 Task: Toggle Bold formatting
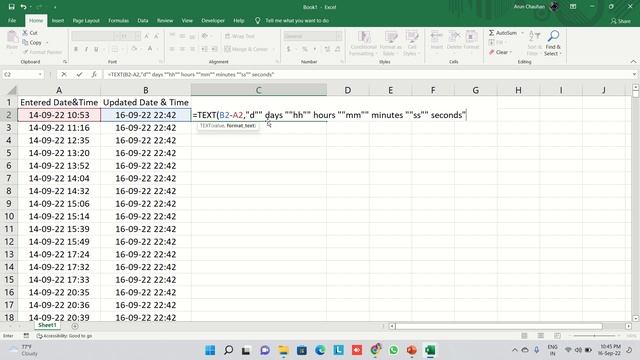pyautogui.click(x=76, y=49)
